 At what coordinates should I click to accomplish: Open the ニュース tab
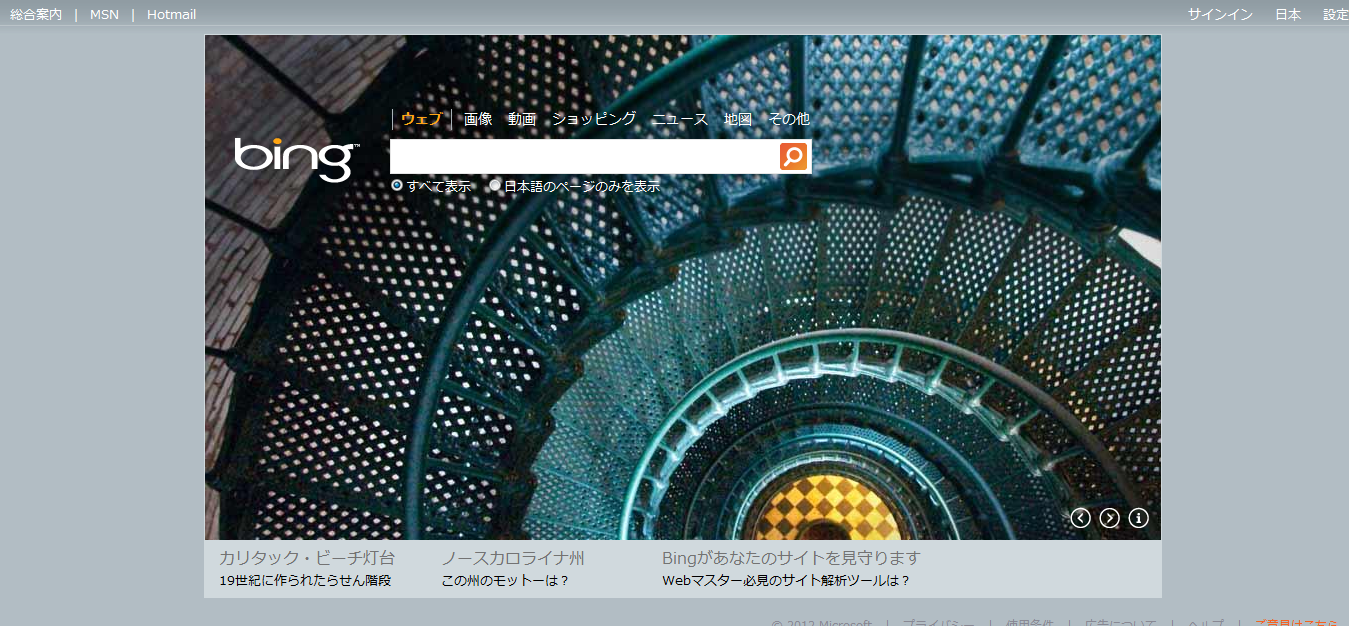pos(680,119)
